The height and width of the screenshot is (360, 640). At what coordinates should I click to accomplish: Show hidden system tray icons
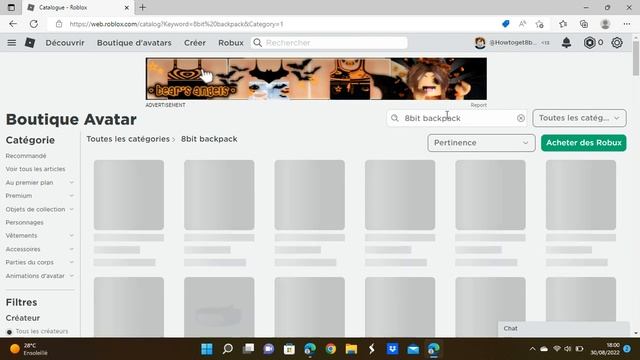pos(532,349)
